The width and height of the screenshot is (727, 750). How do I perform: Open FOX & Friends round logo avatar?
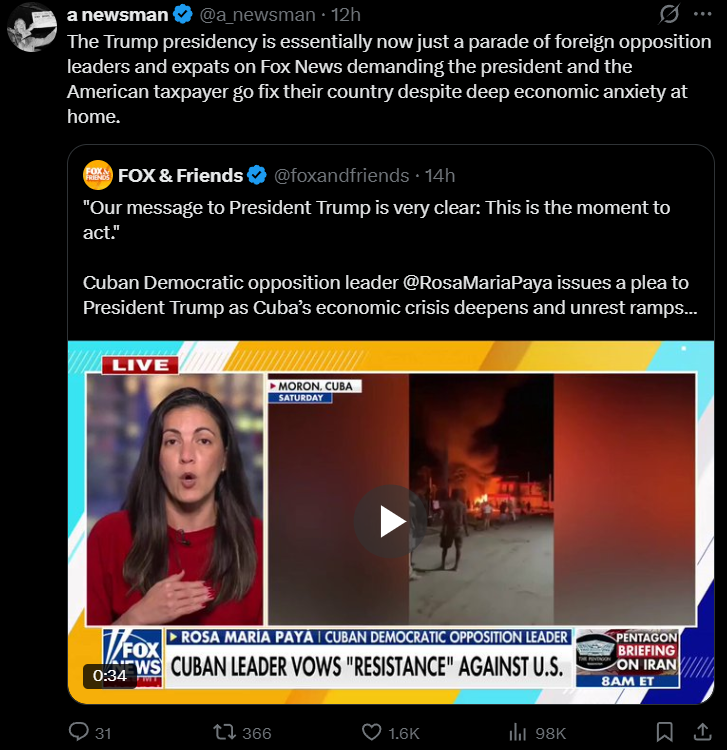coord(98,175)
